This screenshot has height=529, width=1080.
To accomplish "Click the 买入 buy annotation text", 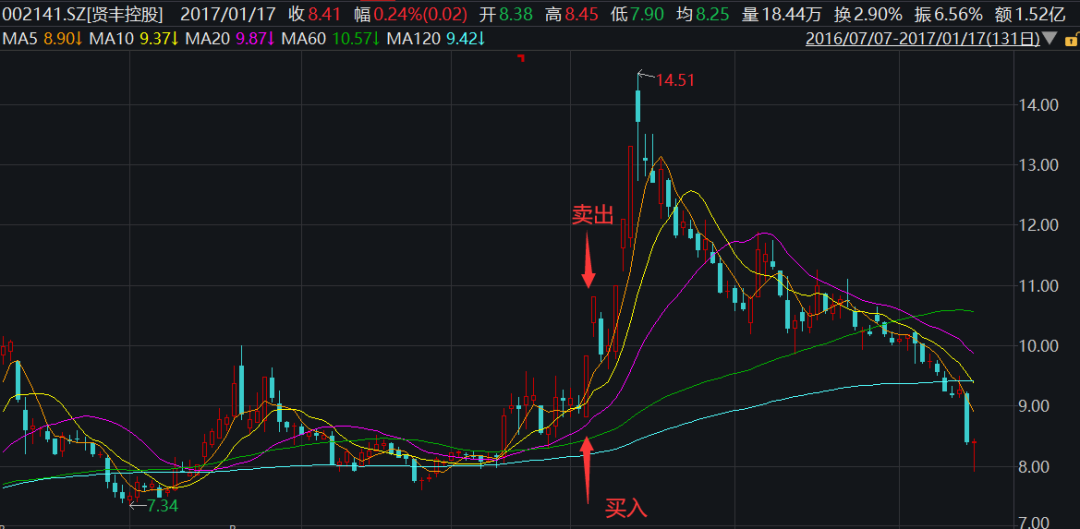I will tap(625, 508).
